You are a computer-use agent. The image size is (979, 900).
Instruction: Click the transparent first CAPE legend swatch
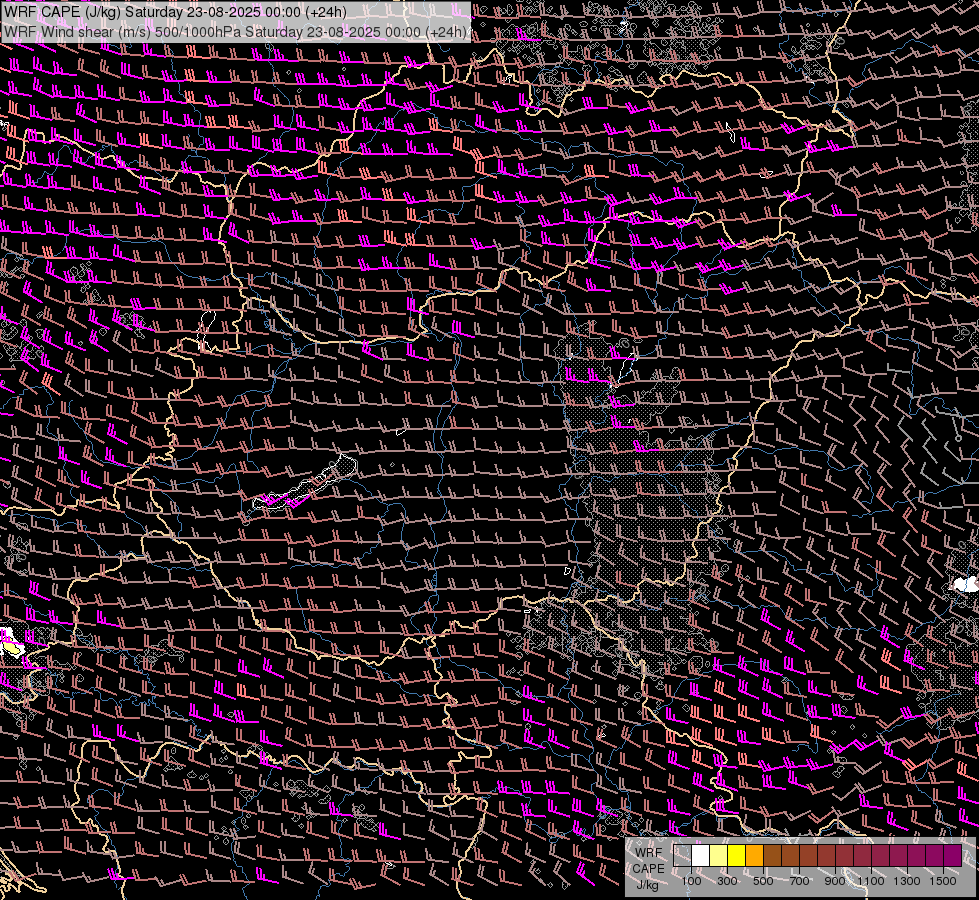[x=682, y=856]
